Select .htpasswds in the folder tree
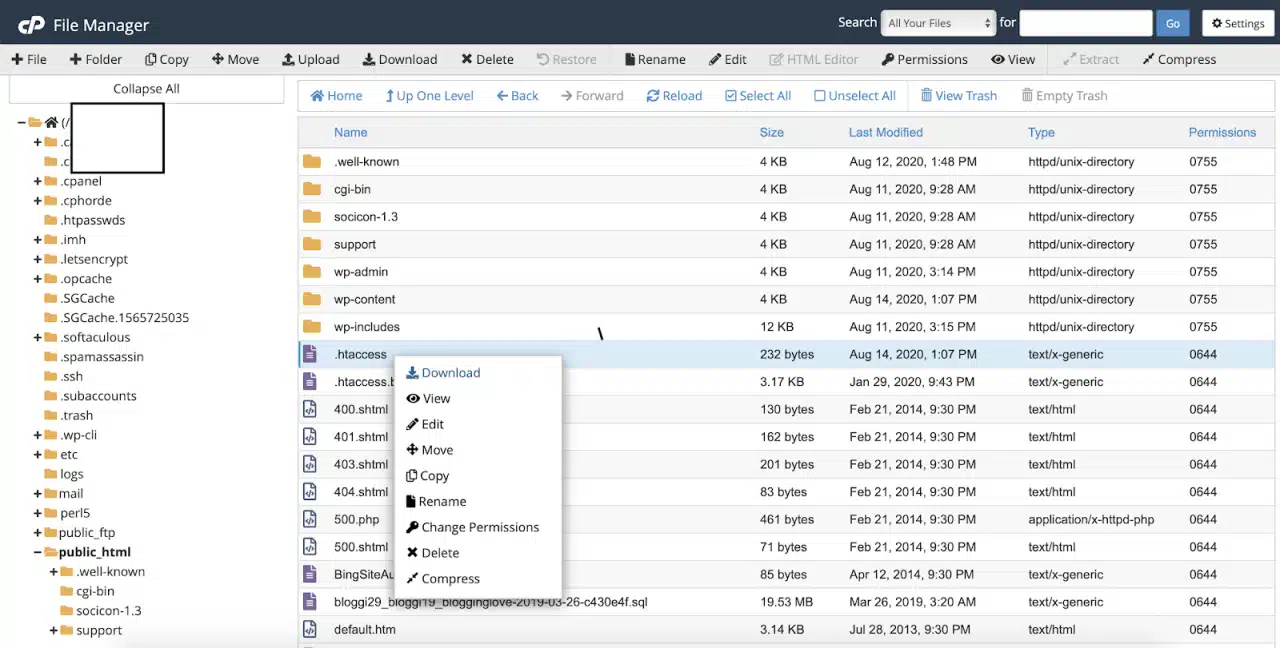This screenshot has width=1280, height=648. pyautogui.click(x=92, y=220)
